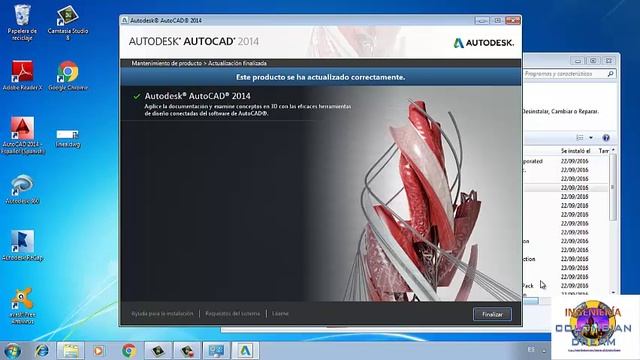Select the AutoCAD 2014 Español desktop shortcut
Image resolution: width=640 pixels, height=360 pixels.
click(22, 136)
